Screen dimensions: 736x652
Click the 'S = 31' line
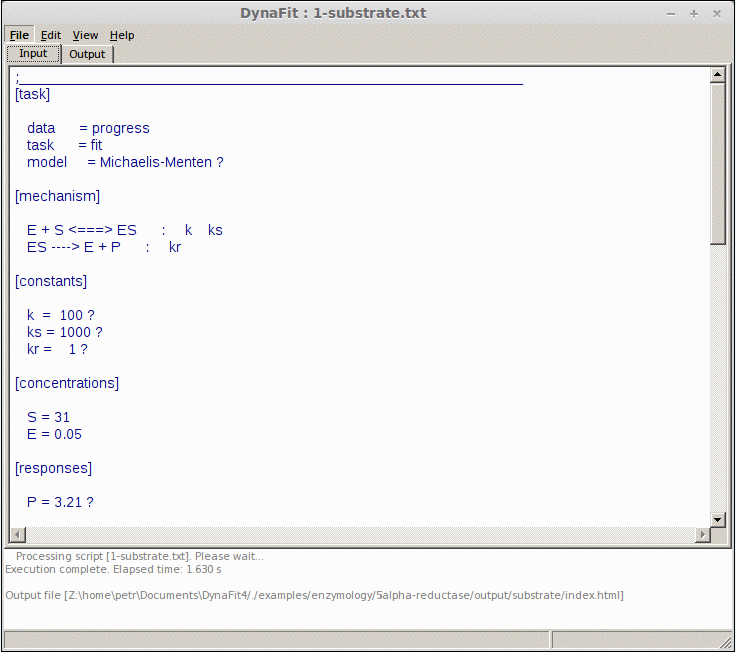coord(48,417)
